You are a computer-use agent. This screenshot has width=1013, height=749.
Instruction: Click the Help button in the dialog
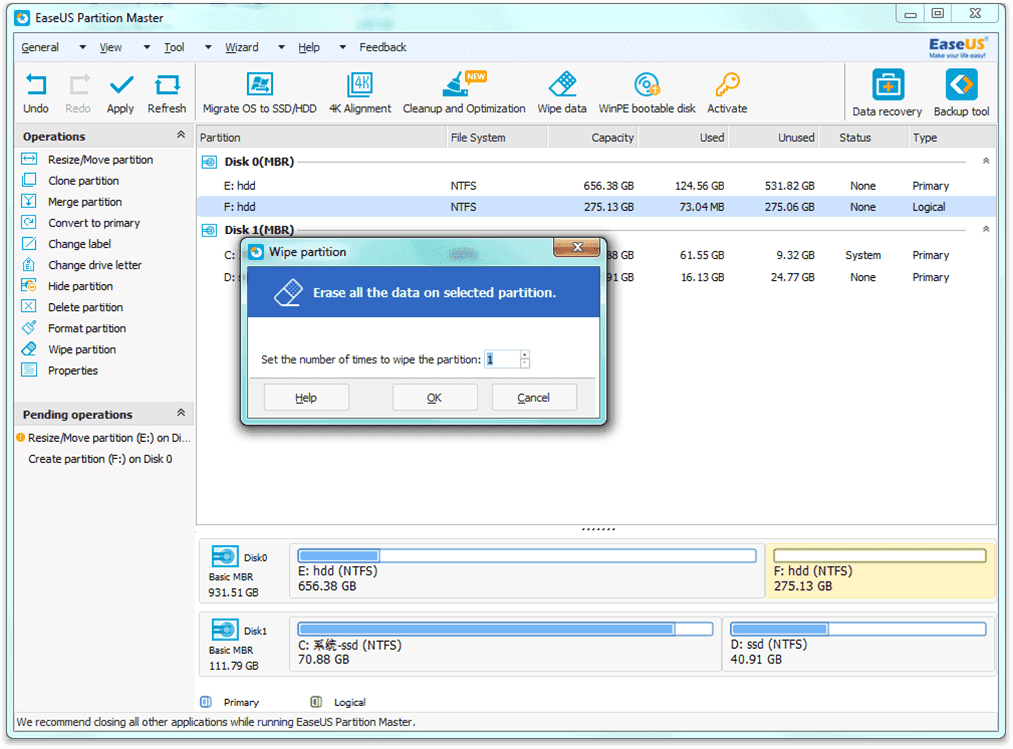point(306,396)
